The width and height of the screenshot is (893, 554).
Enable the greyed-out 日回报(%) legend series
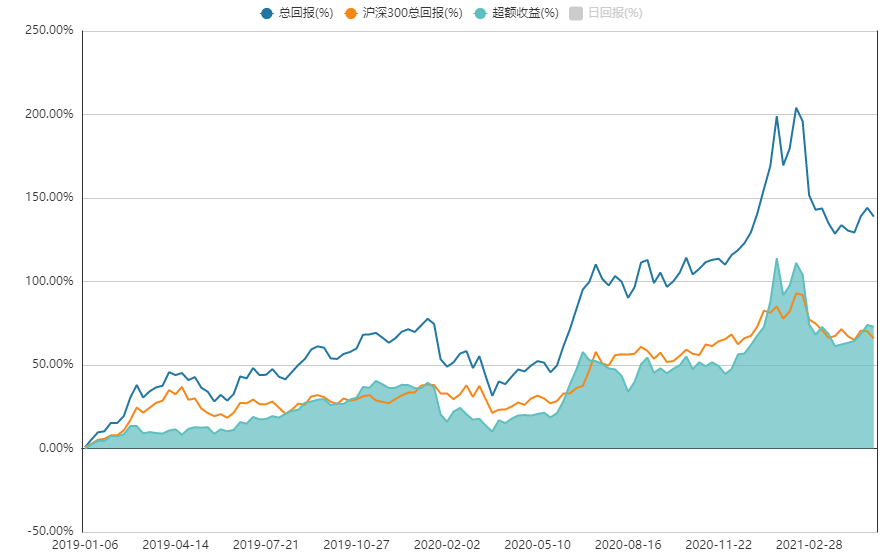[x=605, y=13]
